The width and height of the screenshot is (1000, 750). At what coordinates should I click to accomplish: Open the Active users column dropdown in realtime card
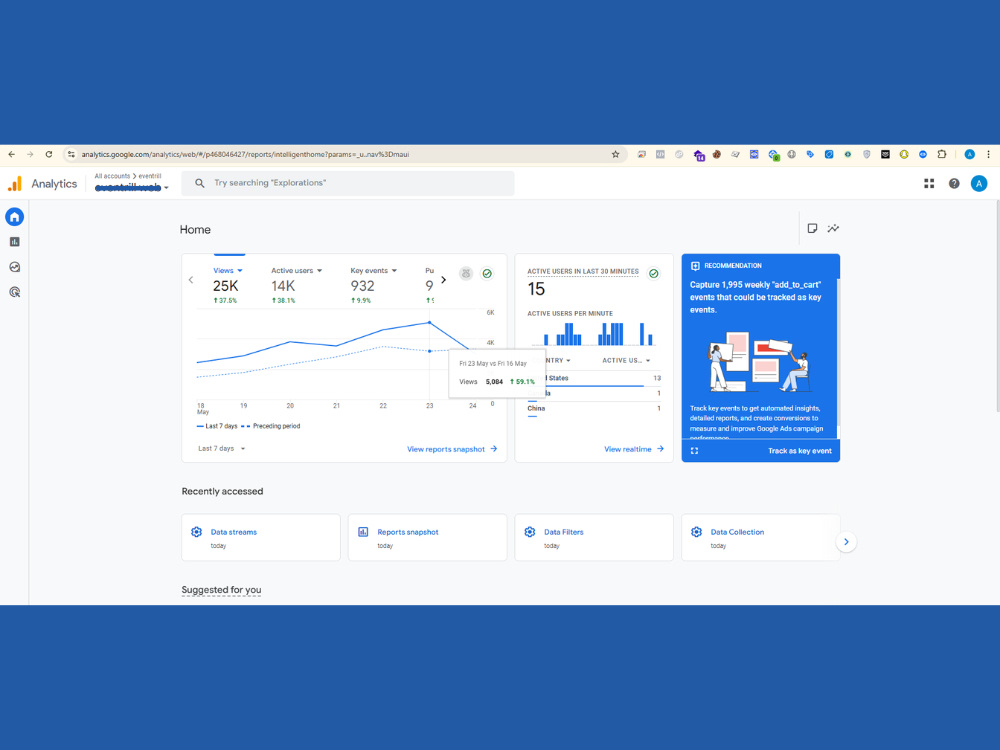pyautogui.click(x=626, y=360)
